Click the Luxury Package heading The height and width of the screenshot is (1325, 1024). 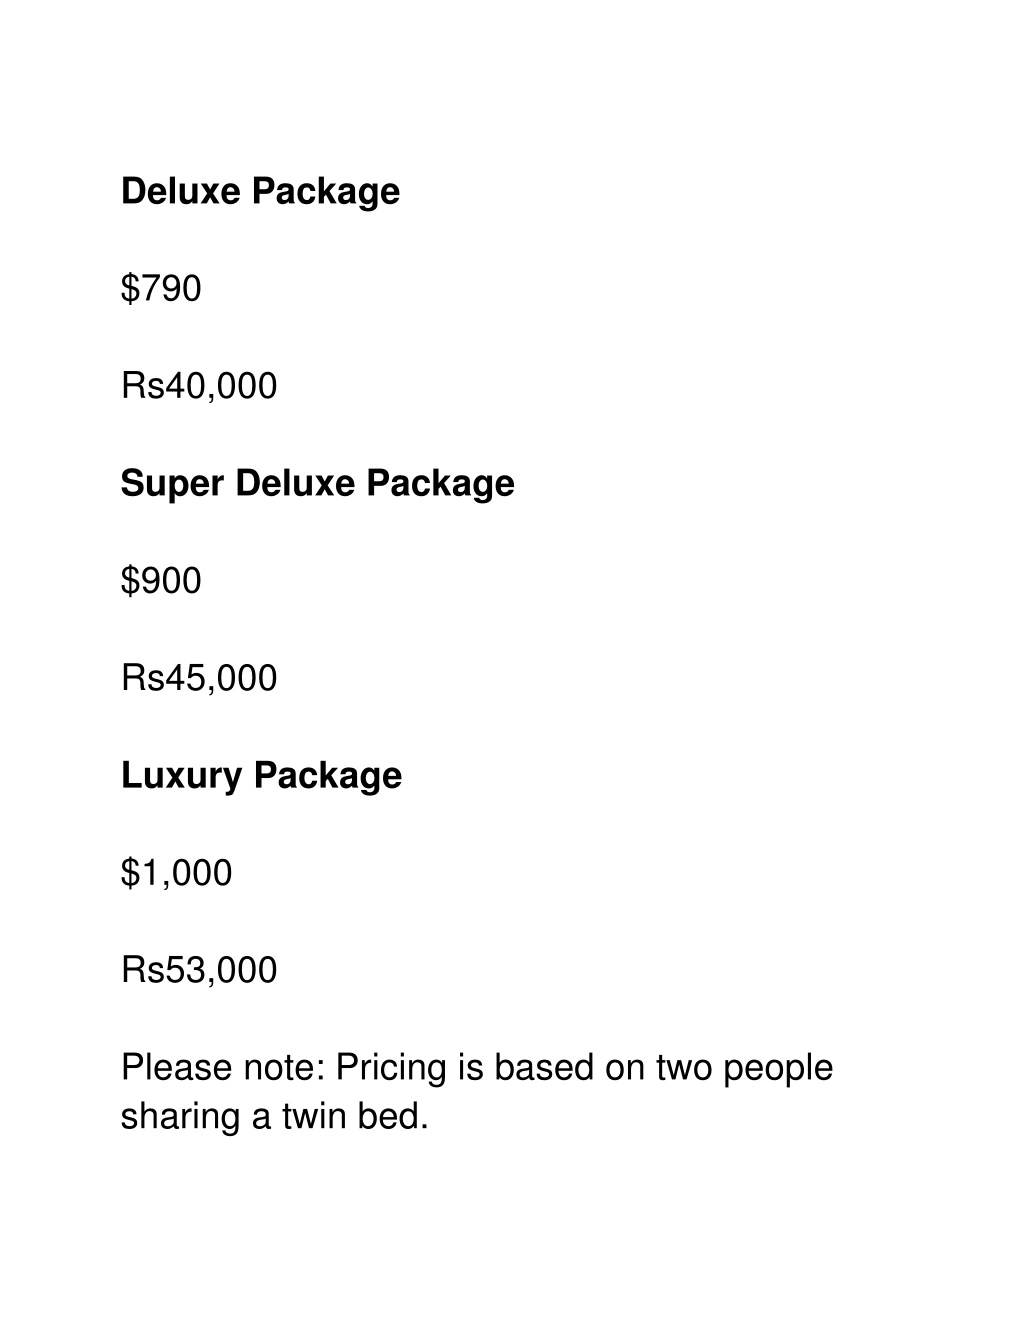(261, 775)
